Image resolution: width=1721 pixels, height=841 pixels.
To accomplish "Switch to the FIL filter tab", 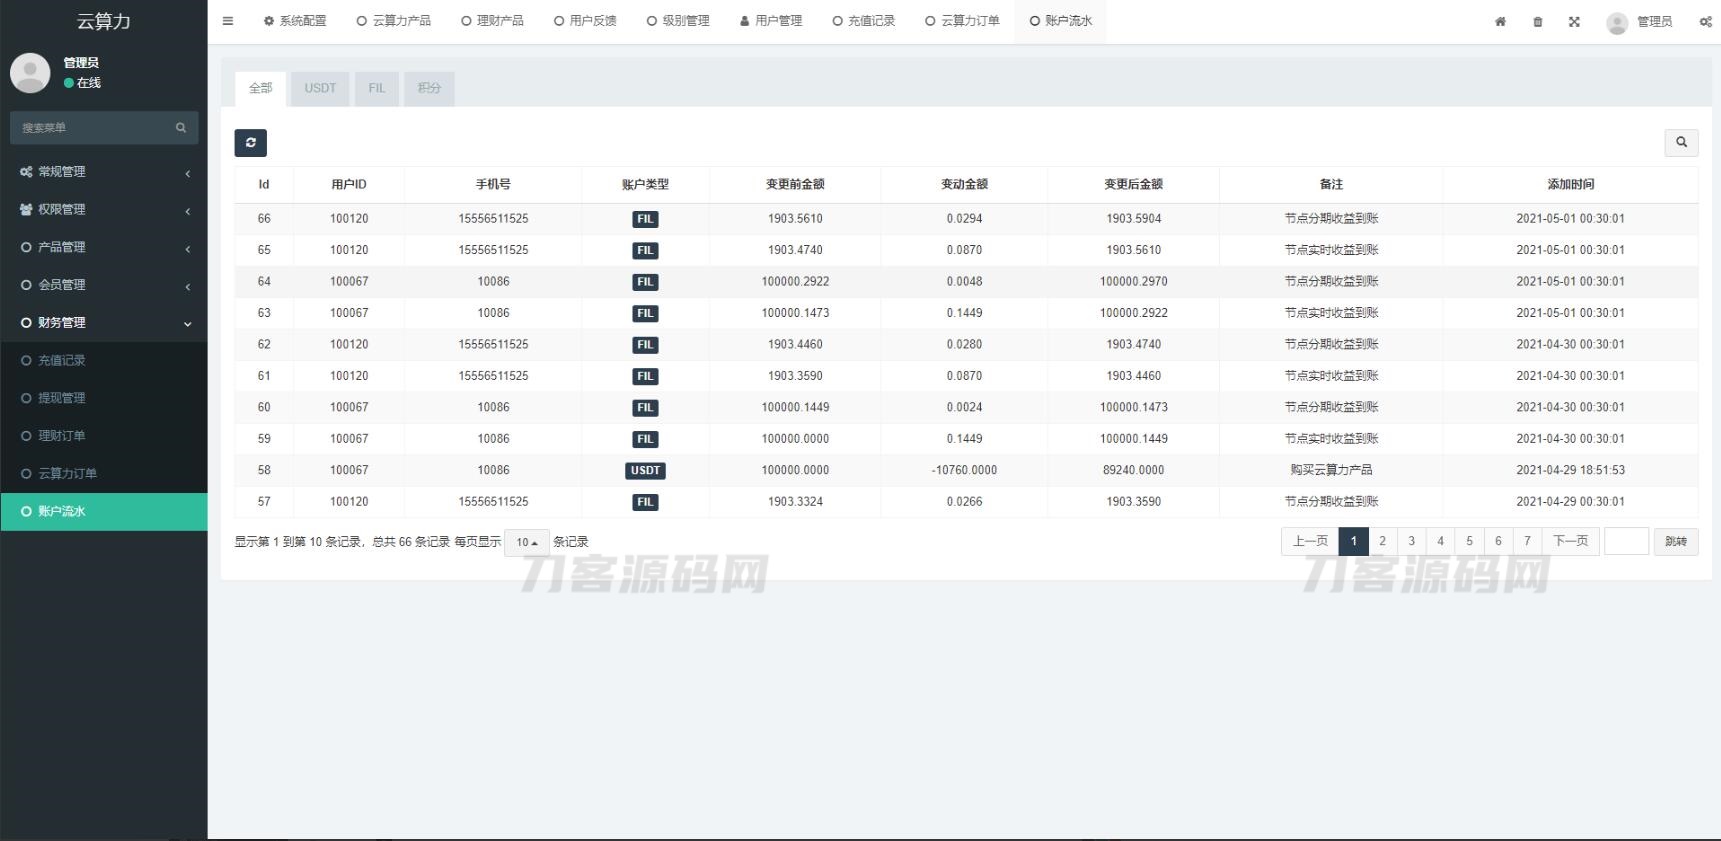I will [x=376, y=88].
